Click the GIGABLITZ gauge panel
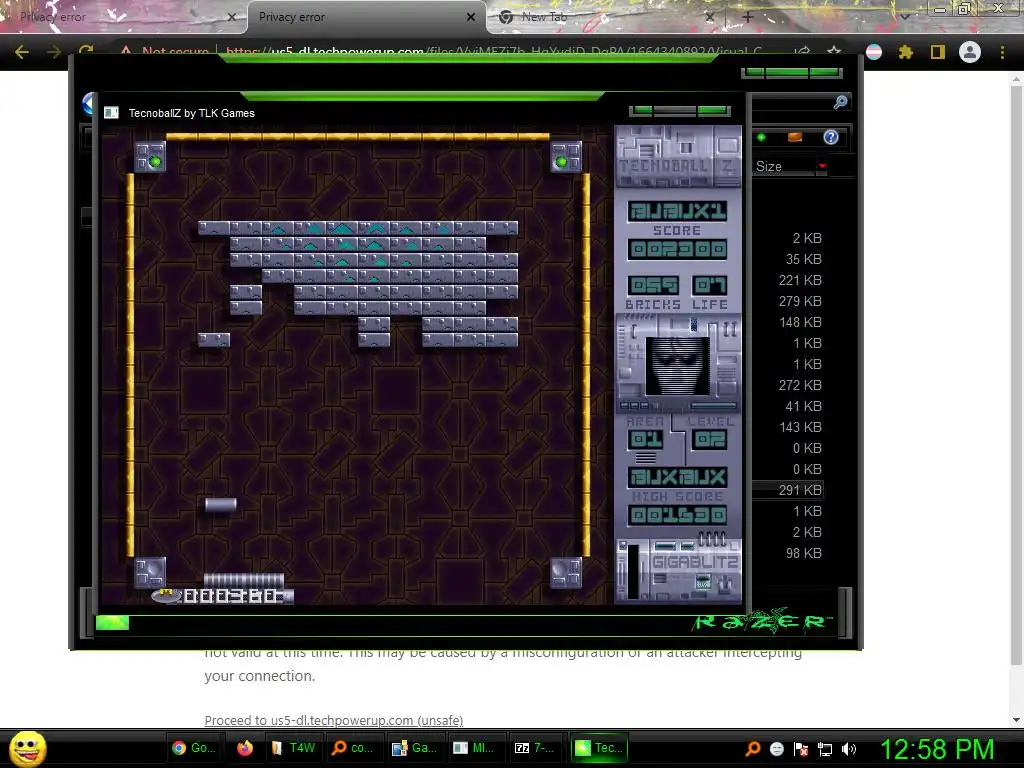Image resolution: width=1024 pixels, height=768 pixels. 679,568
